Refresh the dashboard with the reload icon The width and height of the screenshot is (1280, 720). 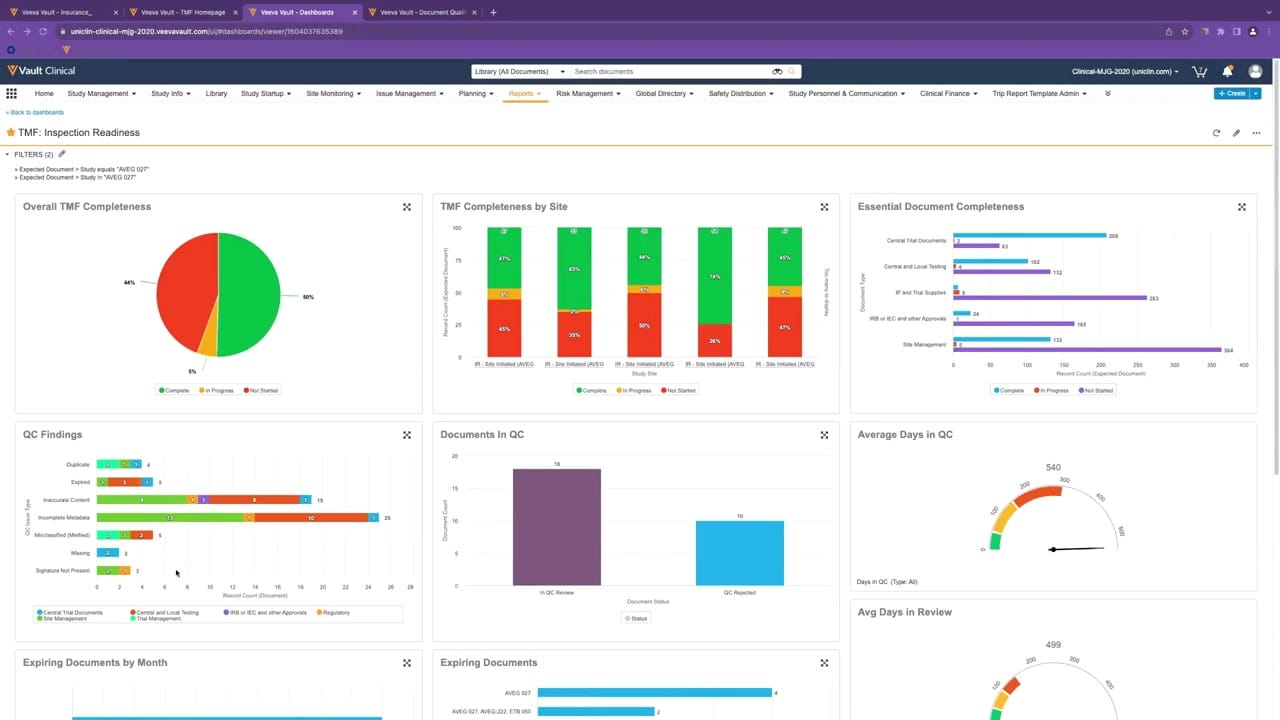[x=1216, y=133]
